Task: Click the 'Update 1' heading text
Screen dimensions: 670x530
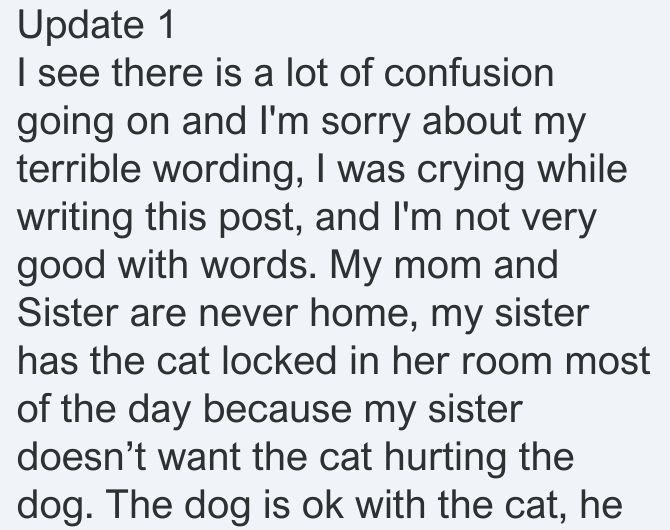Action: click(96, 26)
